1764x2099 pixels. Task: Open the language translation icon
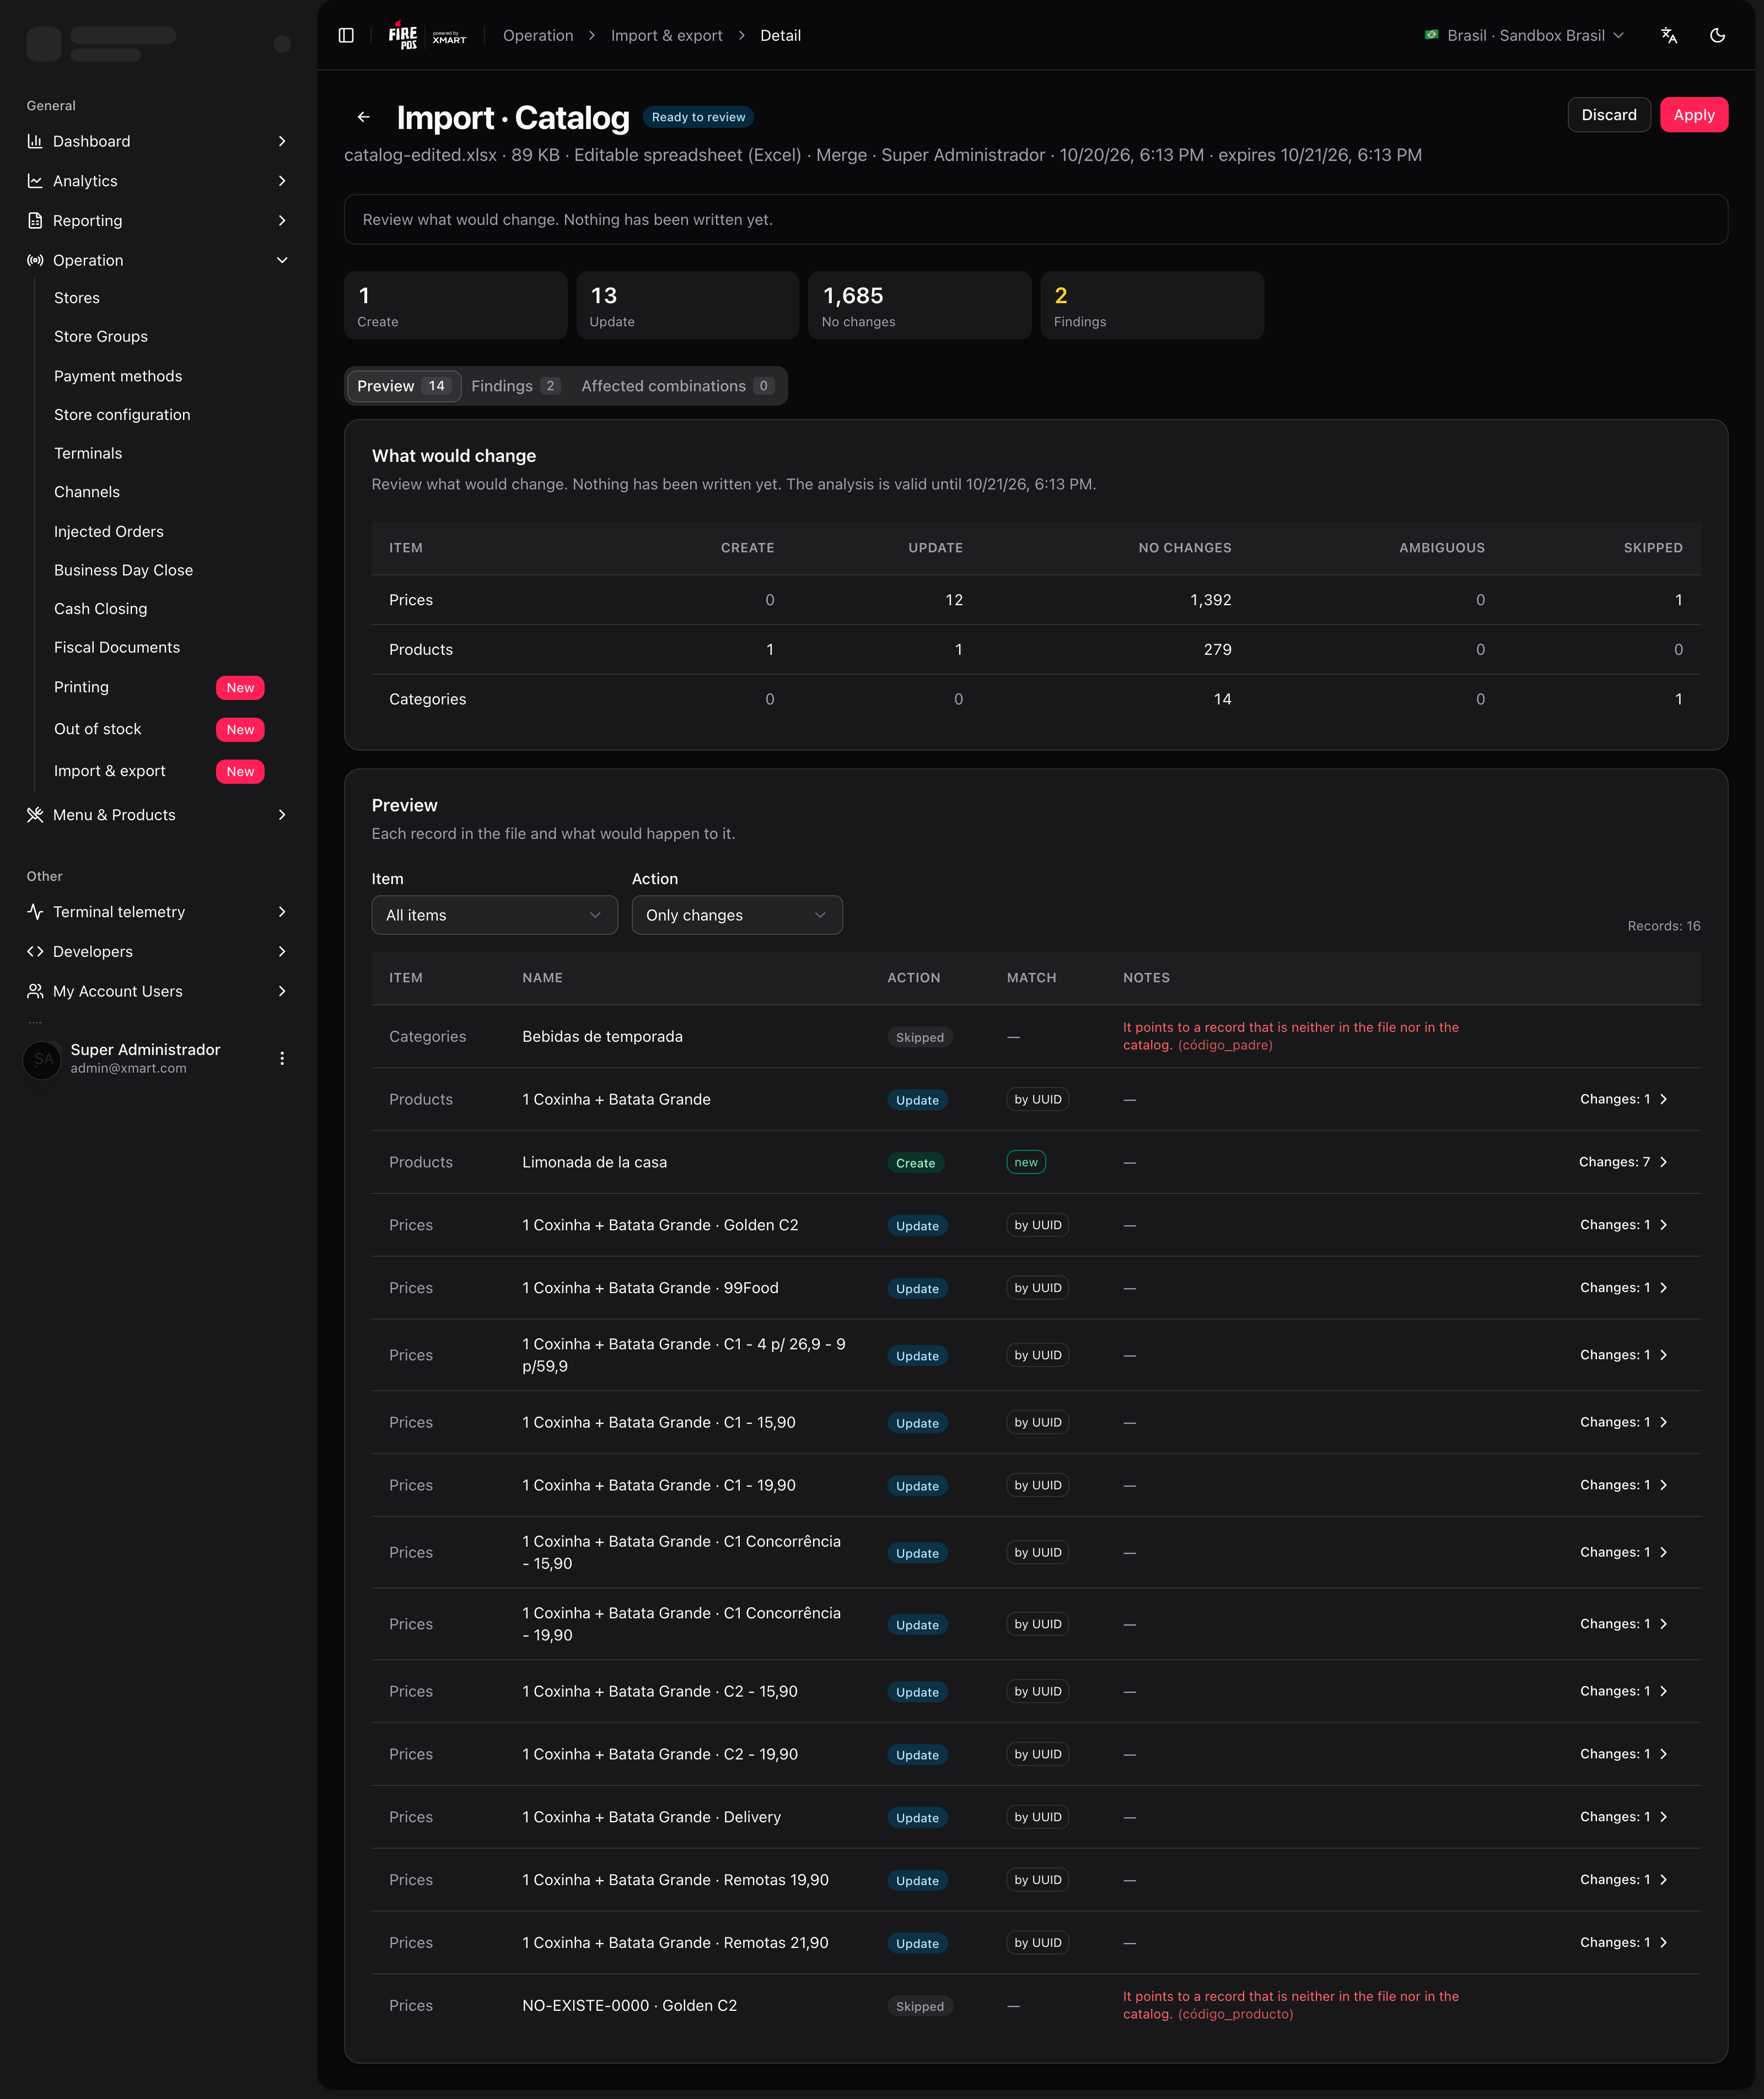tap(1669, 35)
